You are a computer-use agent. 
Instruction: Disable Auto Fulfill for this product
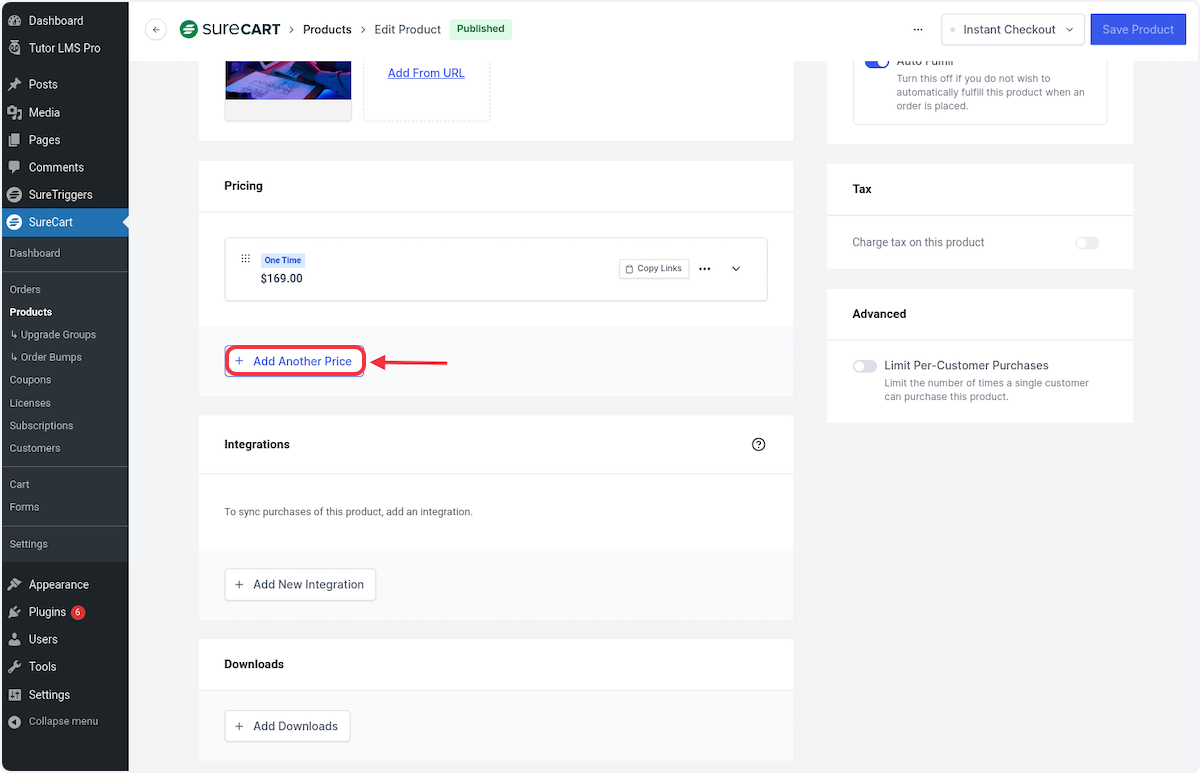click(877, 61)
